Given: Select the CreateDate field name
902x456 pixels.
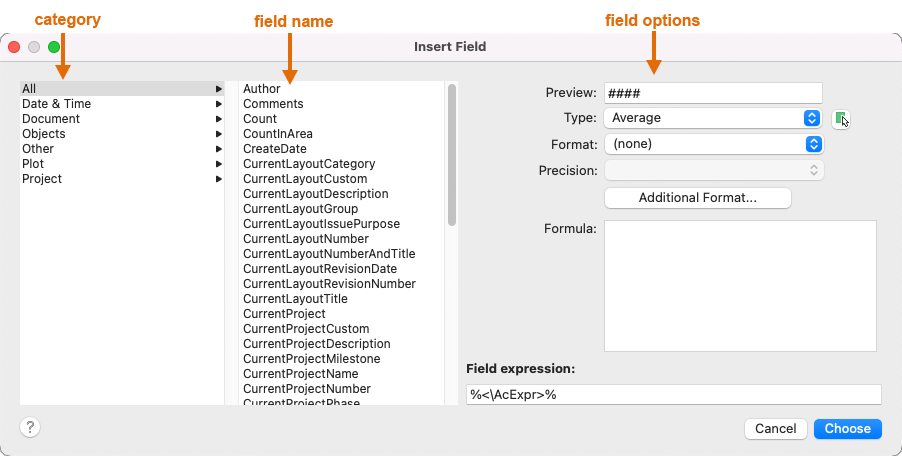Looking at the screenshot, I should tap(274, 149).
